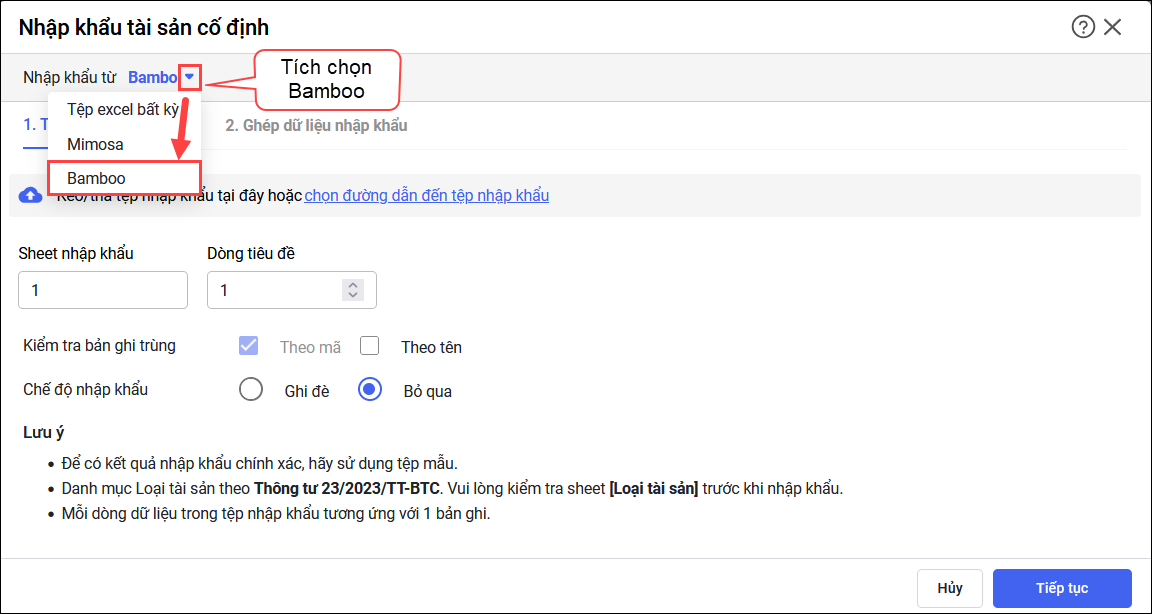
Task: Enable the 'Theo tên' duplicate check
Action: 370,346
